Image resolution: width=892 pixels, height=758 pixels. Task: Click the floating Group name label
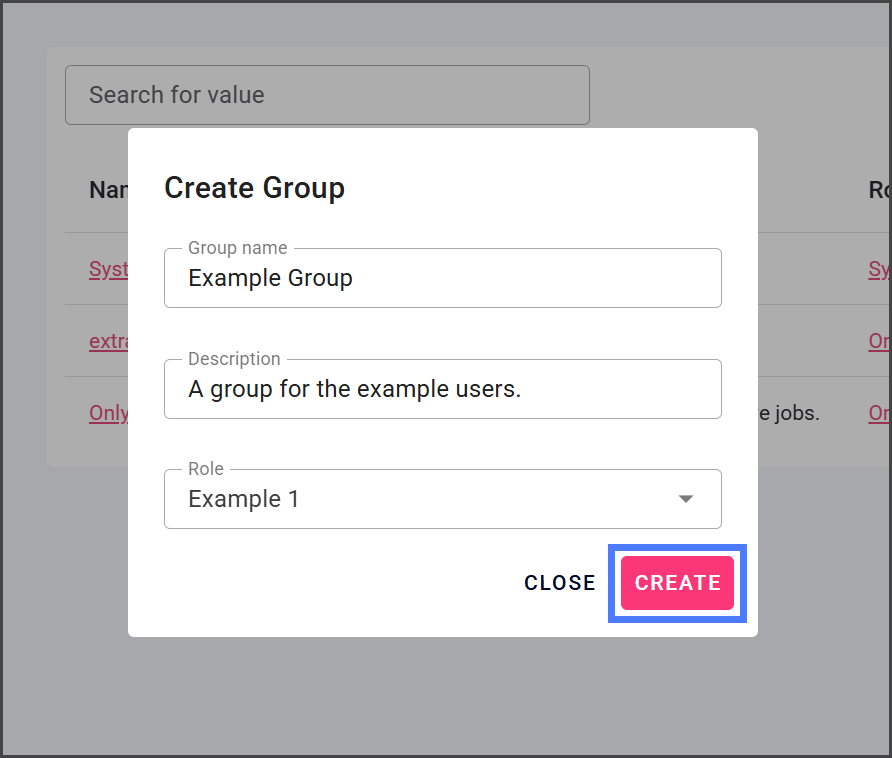coord(238,248)
